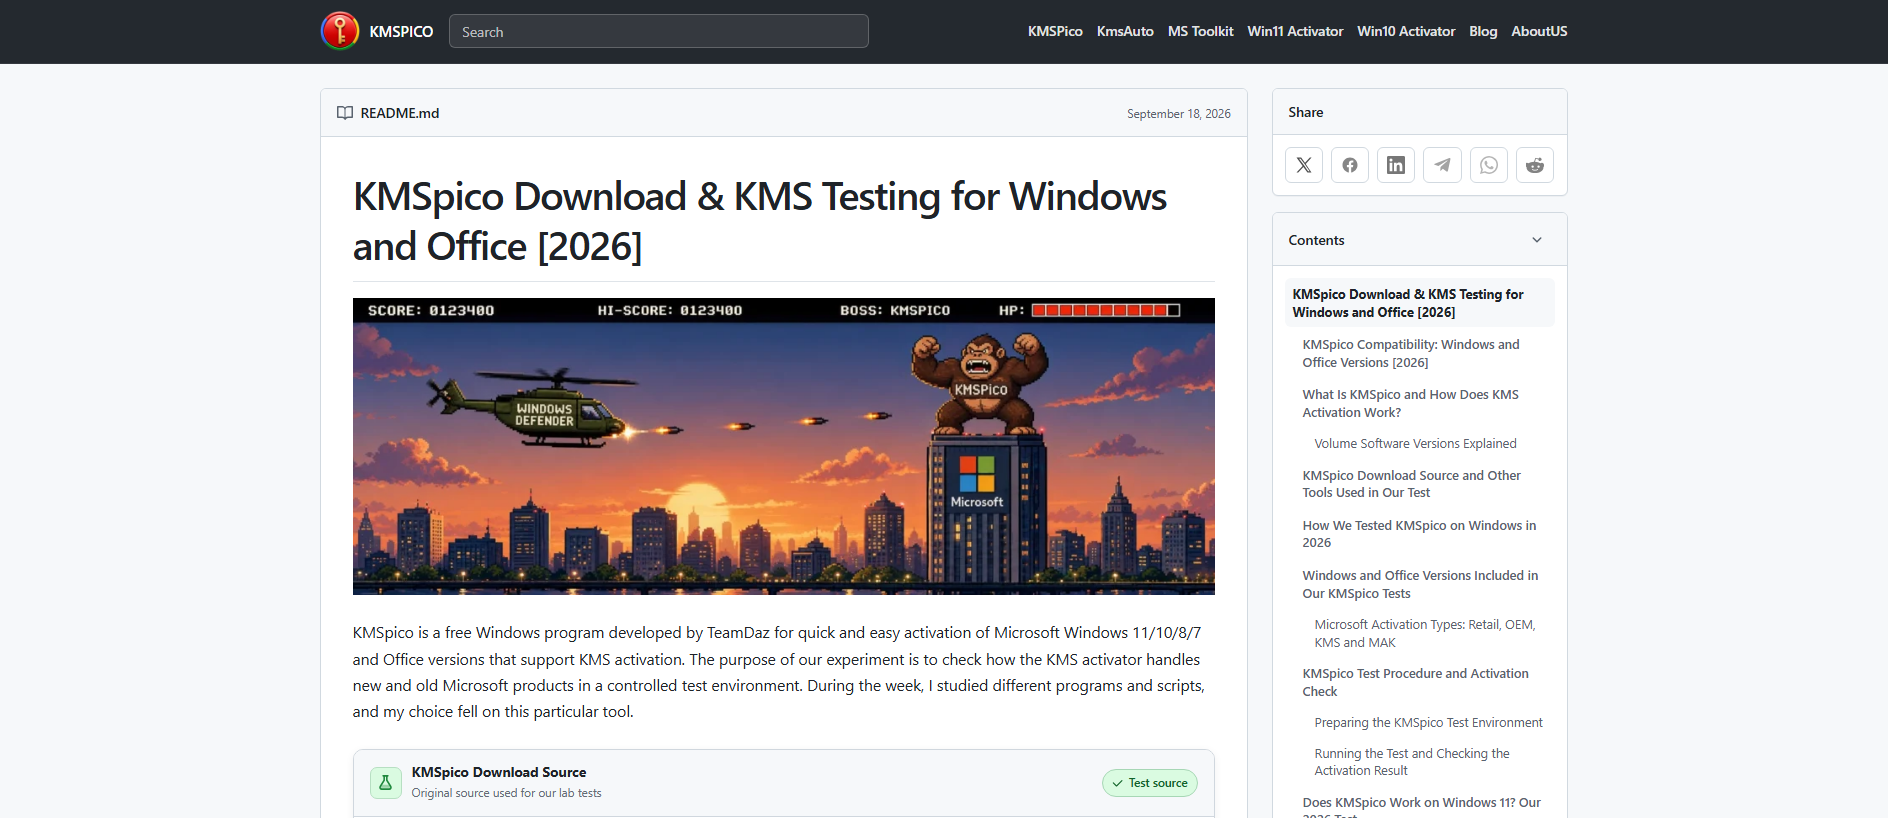Click the README.md file name label
The image size is (1888, 818).
click(x=400, y=113)
